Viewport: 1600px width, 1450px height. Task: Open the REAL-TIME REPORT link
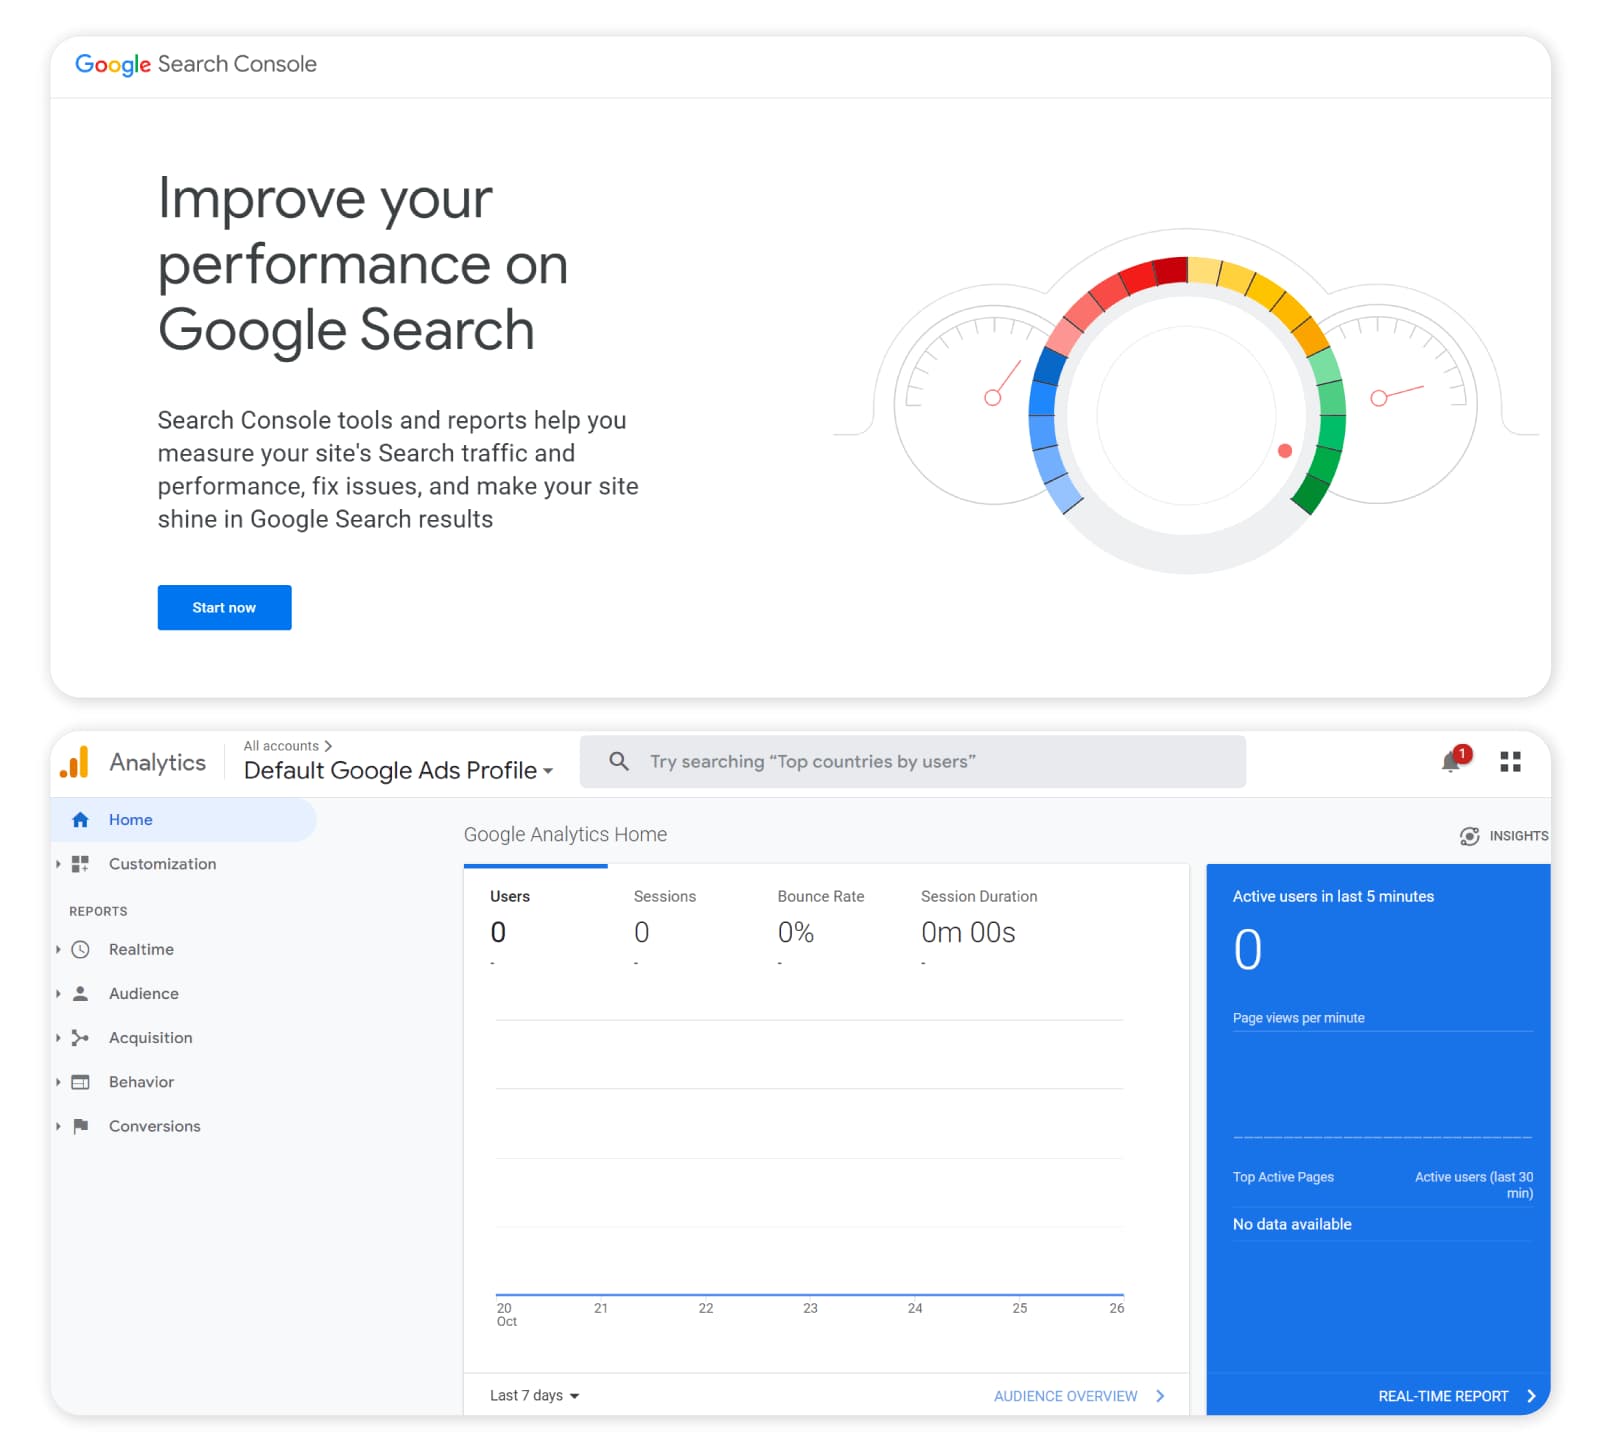1443,1396
